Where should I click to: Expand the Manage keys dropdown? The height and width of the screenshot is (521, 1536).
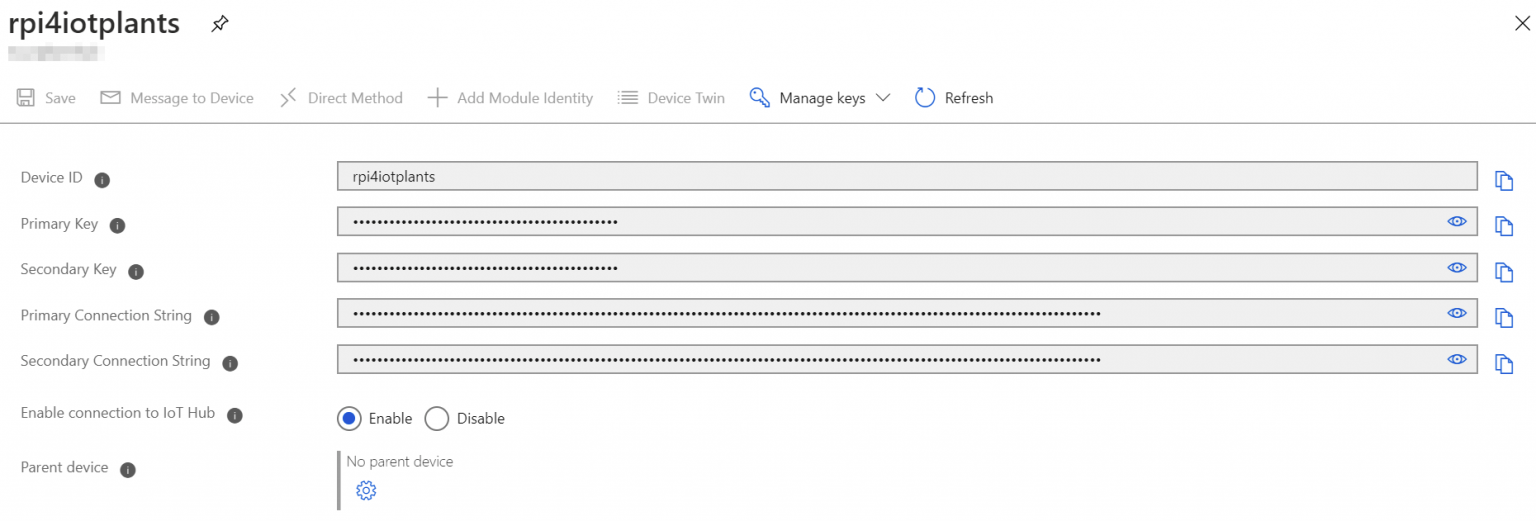[x=820, y=98]
